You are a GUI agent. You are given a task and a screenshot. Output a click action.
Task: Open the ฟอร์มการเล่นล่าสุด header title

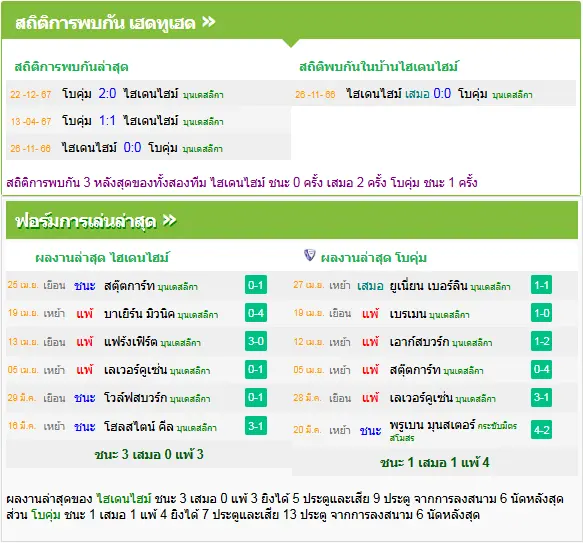pyautogui.click(x=86, y=221)
